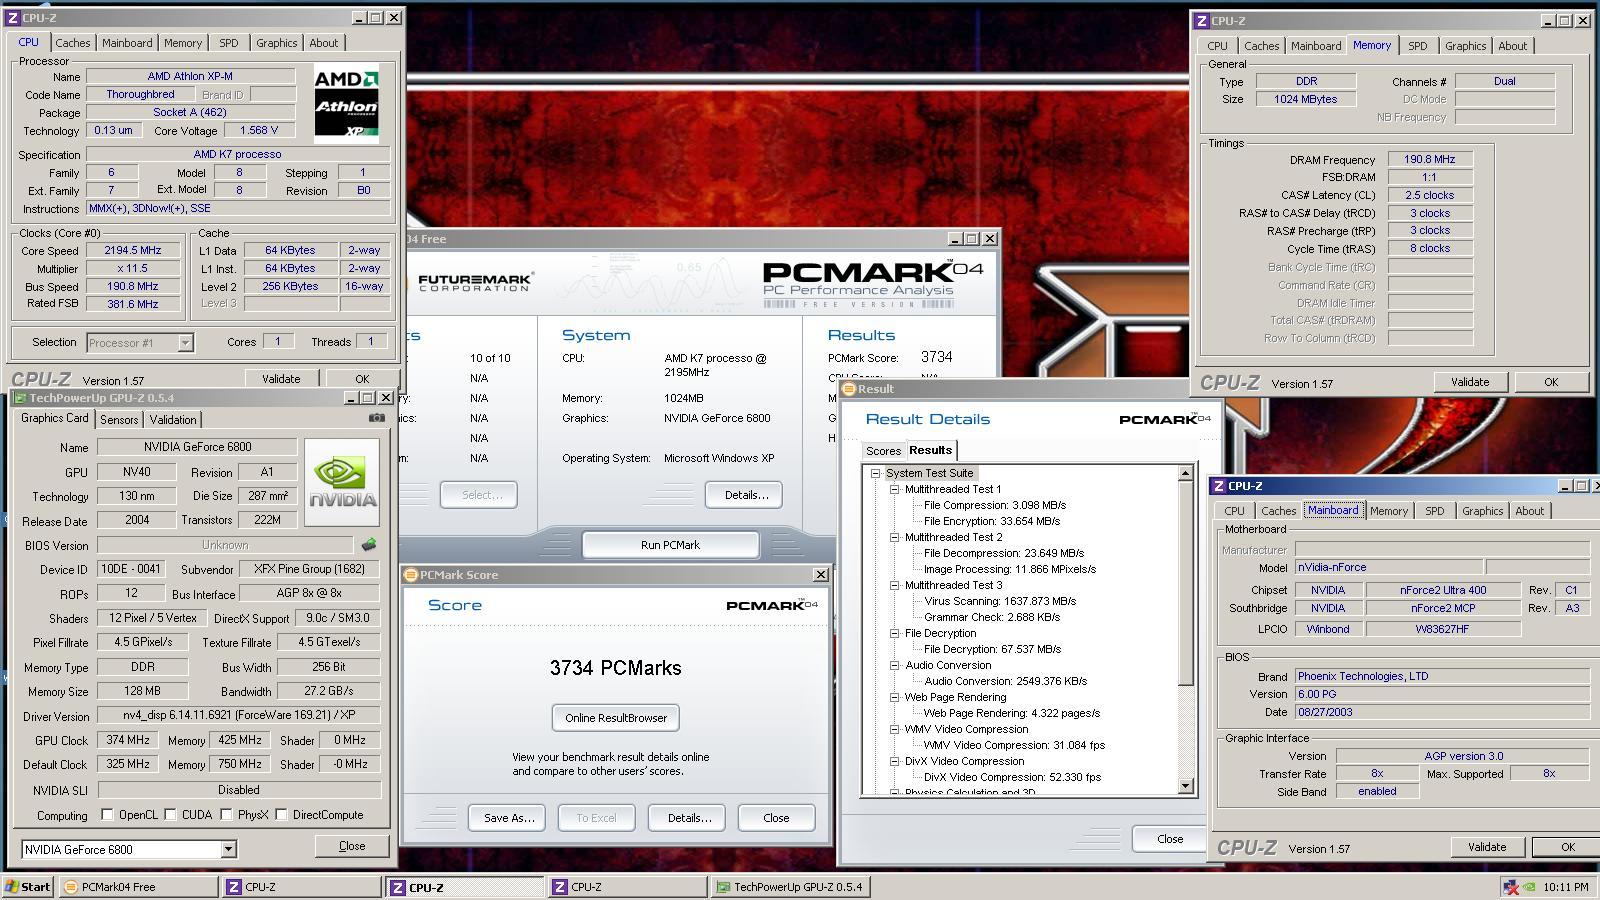Collapse the Audio Conversion node
This screenshot has height=900, width=1600.
pyautogui.click(x=895, y=665)
